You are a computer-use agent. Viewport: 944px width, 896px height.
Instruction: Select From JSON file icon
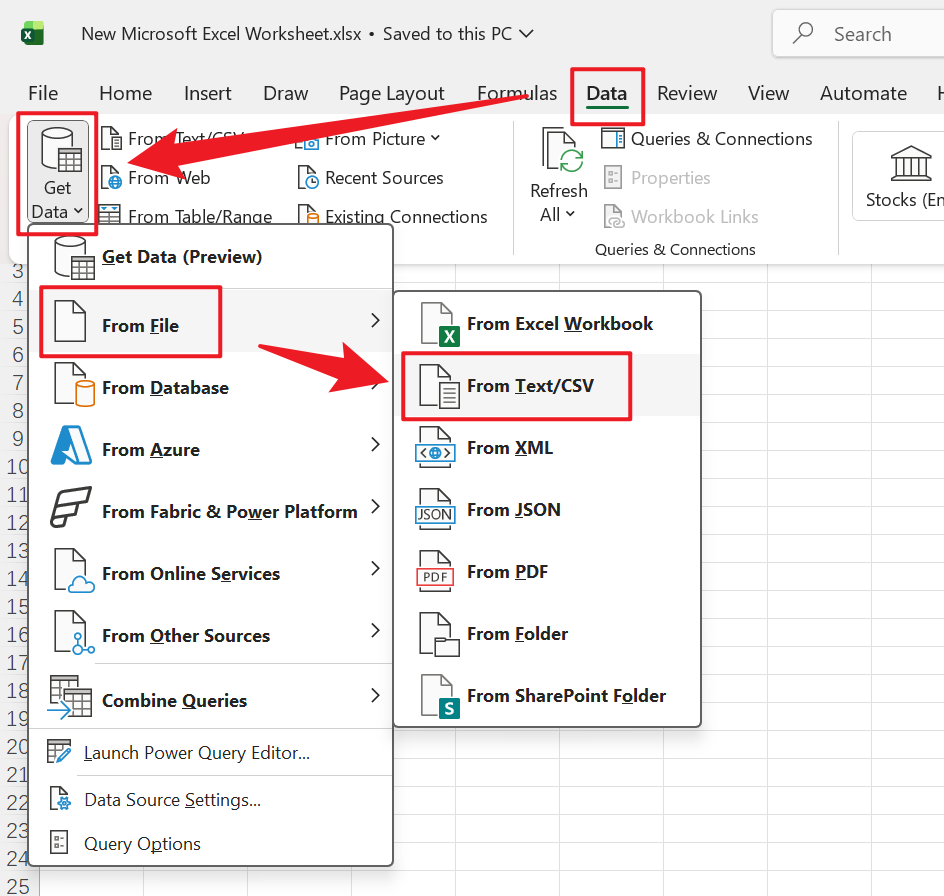(x=436, y=510)
